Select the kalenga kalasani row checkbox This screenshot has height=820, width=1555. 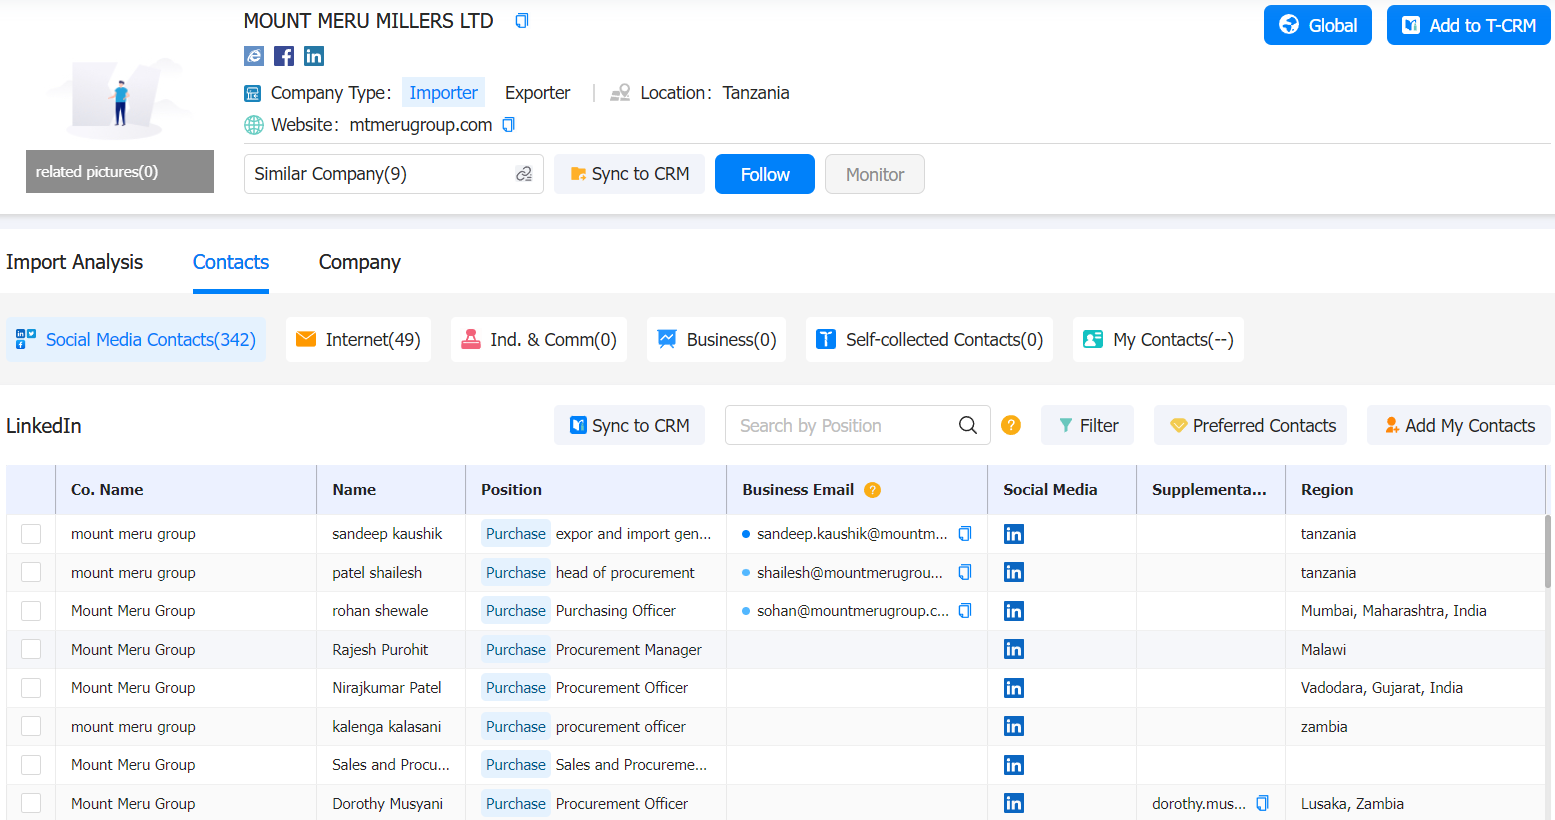point(31,726)
